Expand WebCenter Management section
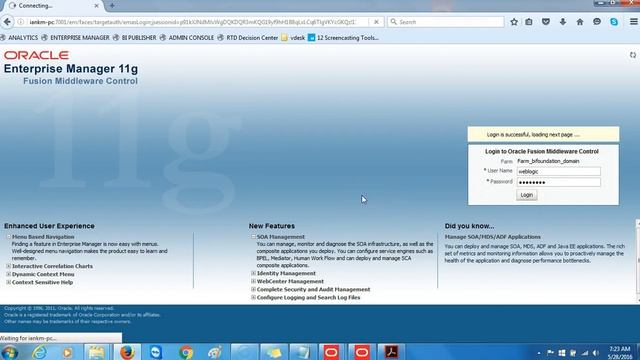Viewport: 640px width, 360px height. coord(253,281)
